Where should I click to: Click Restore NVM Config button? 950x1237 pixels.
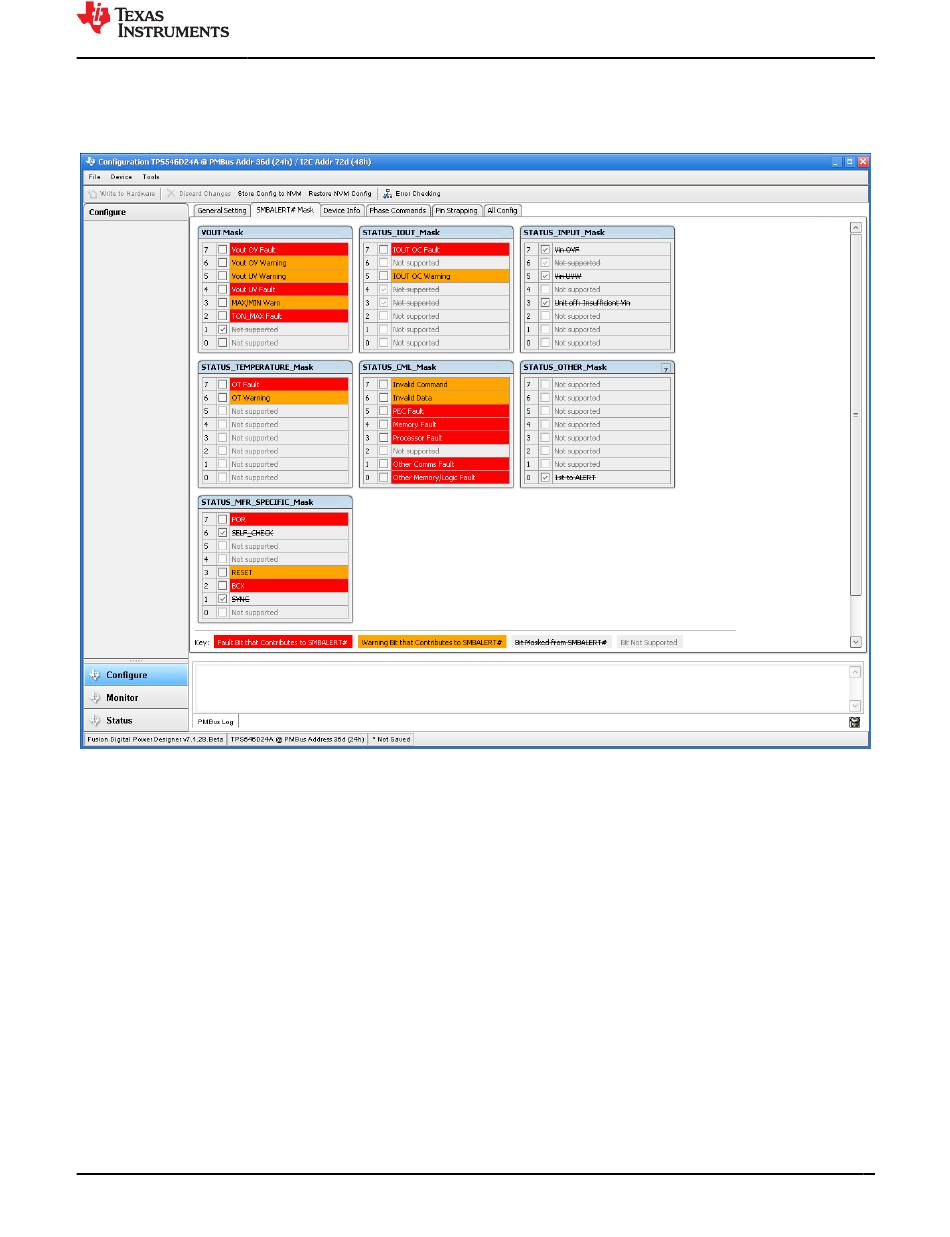pyautogui.click(x=340, y=193)
